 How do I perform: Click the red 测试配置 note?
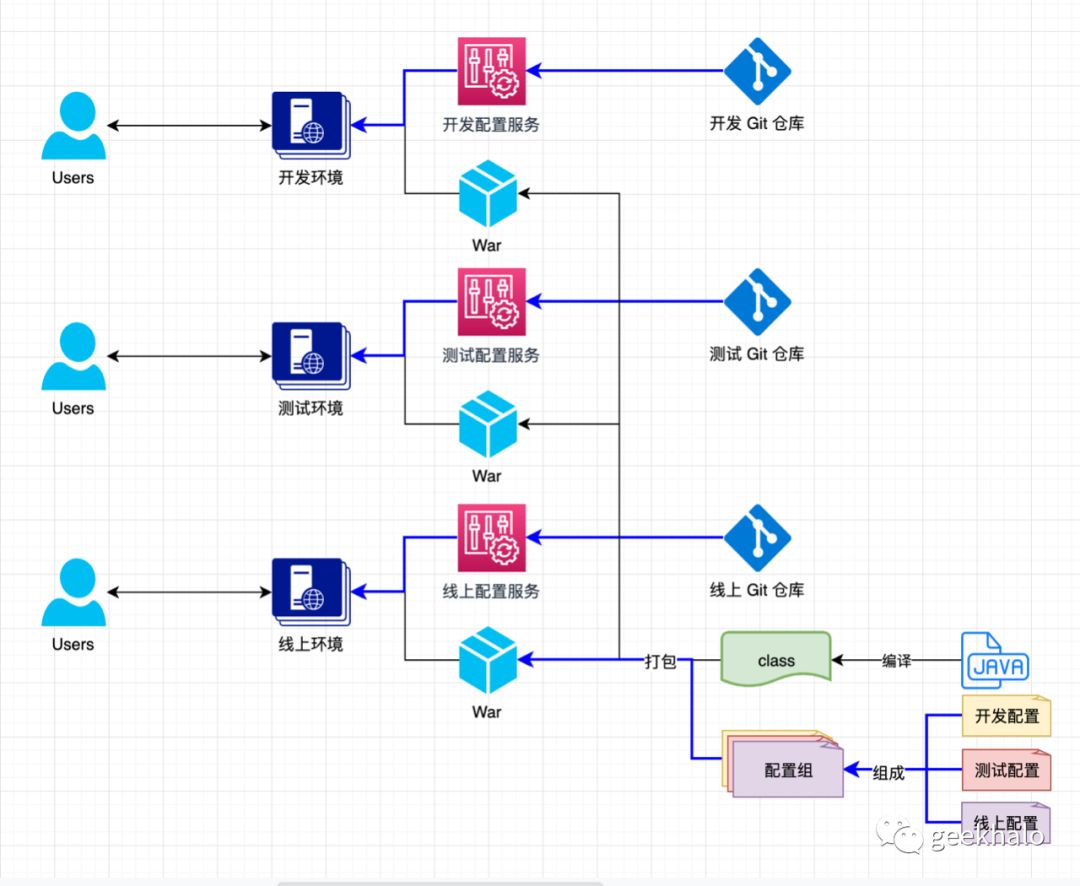[x=1006, y=770]
